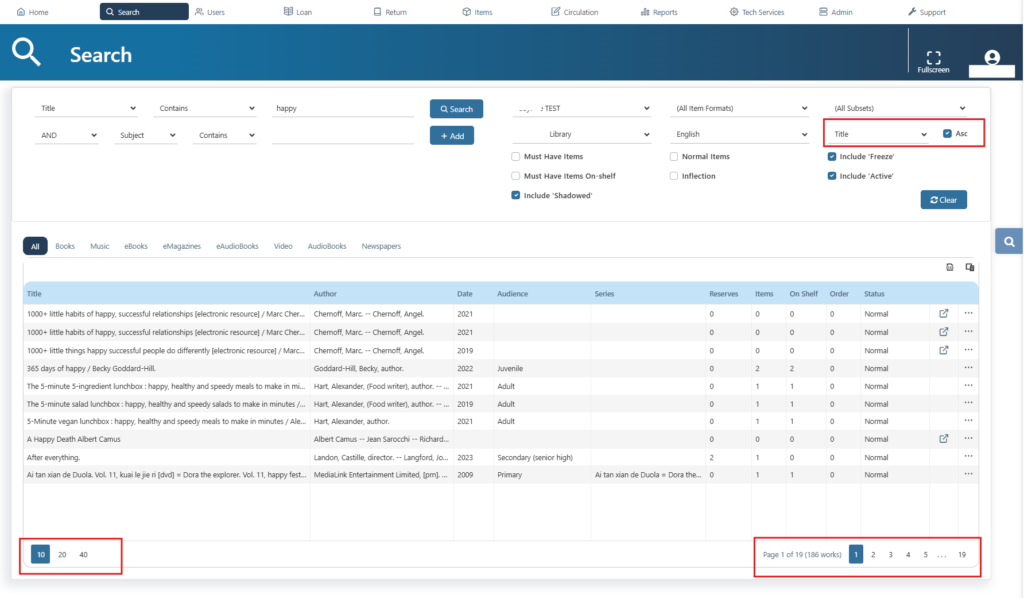Open more options for After everything row
This screenshot has width=1024, height=598.
pos(968,456)
